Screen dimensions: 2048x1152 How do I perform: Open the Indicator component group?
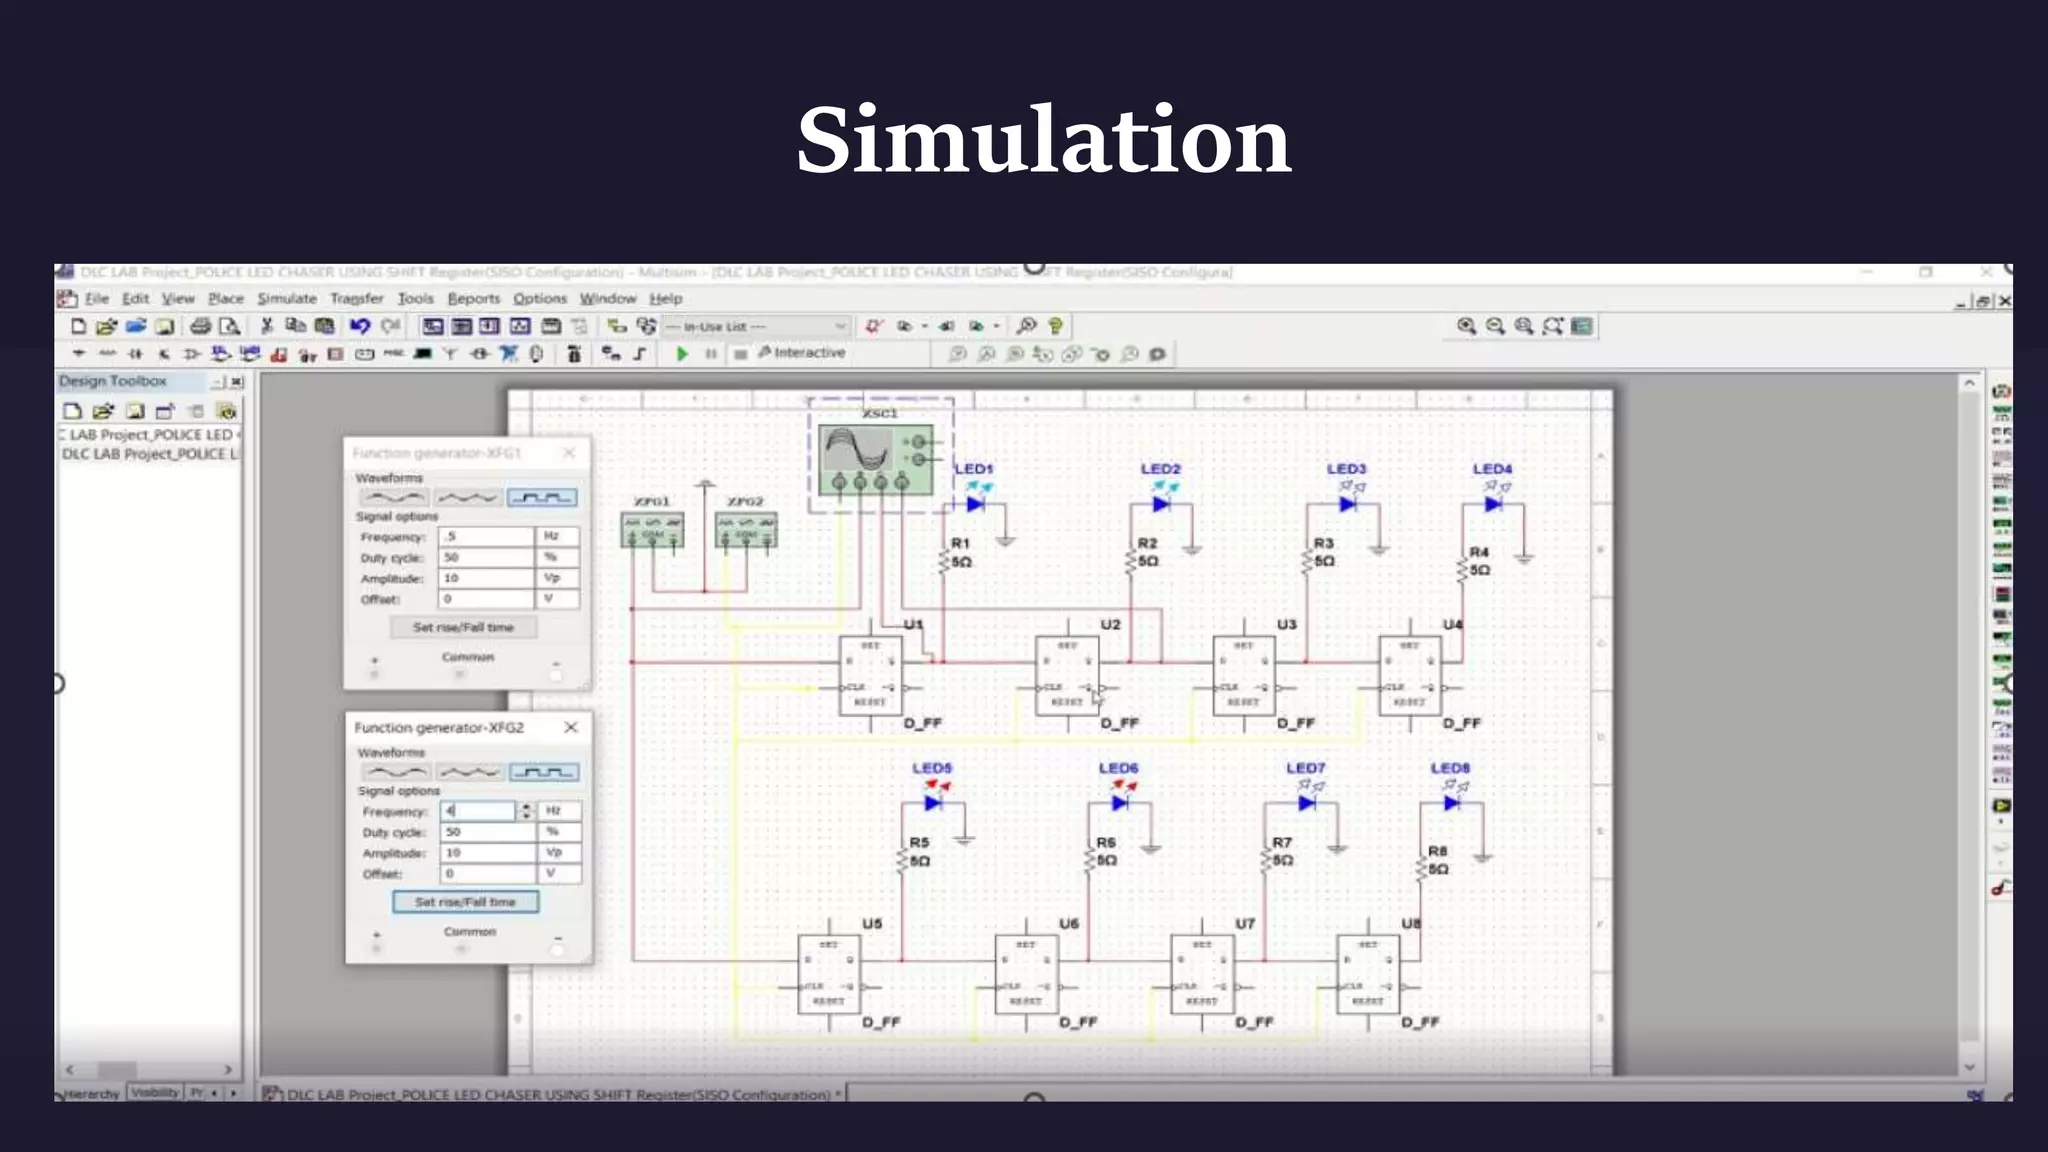pos(336,354)
